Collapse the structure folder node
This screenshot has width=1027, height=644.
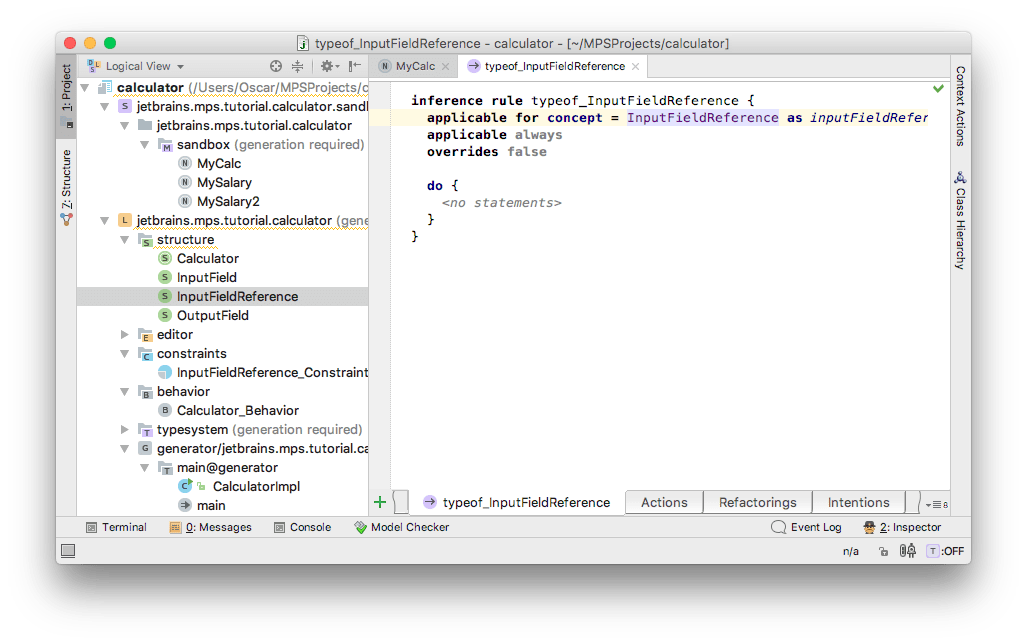tap(125, 240)
